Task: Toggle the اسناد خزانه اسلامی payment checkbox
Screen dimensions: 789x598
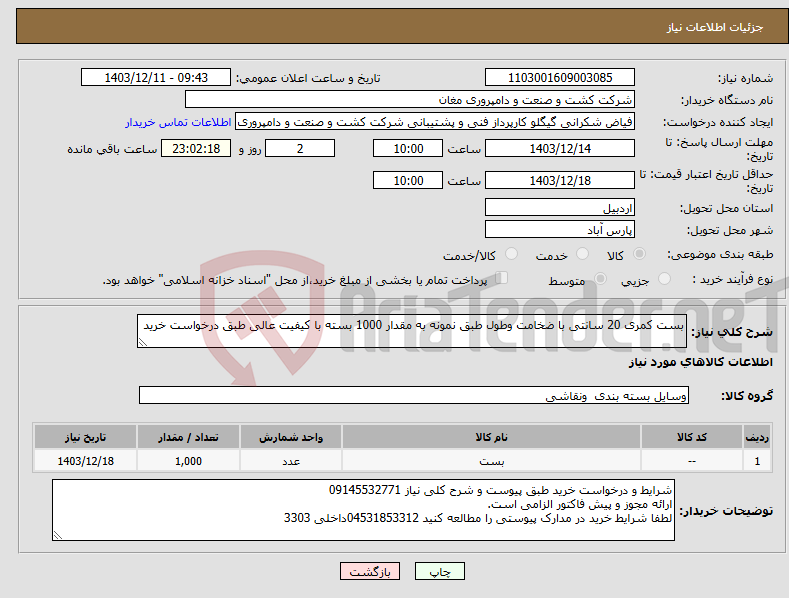Action: pos(502,278)
